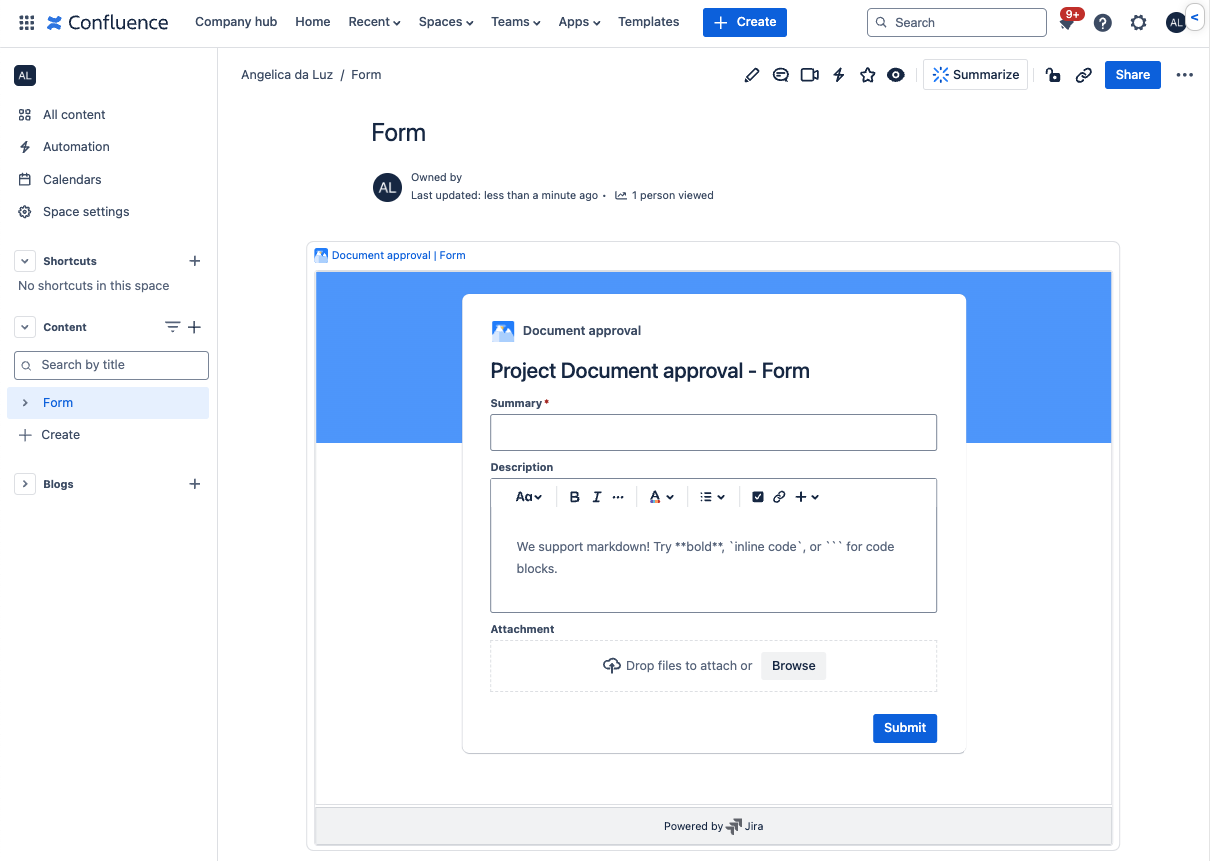Click the Confluence logo
Viewport: 1210px width, 861px height.
(107, 22)
